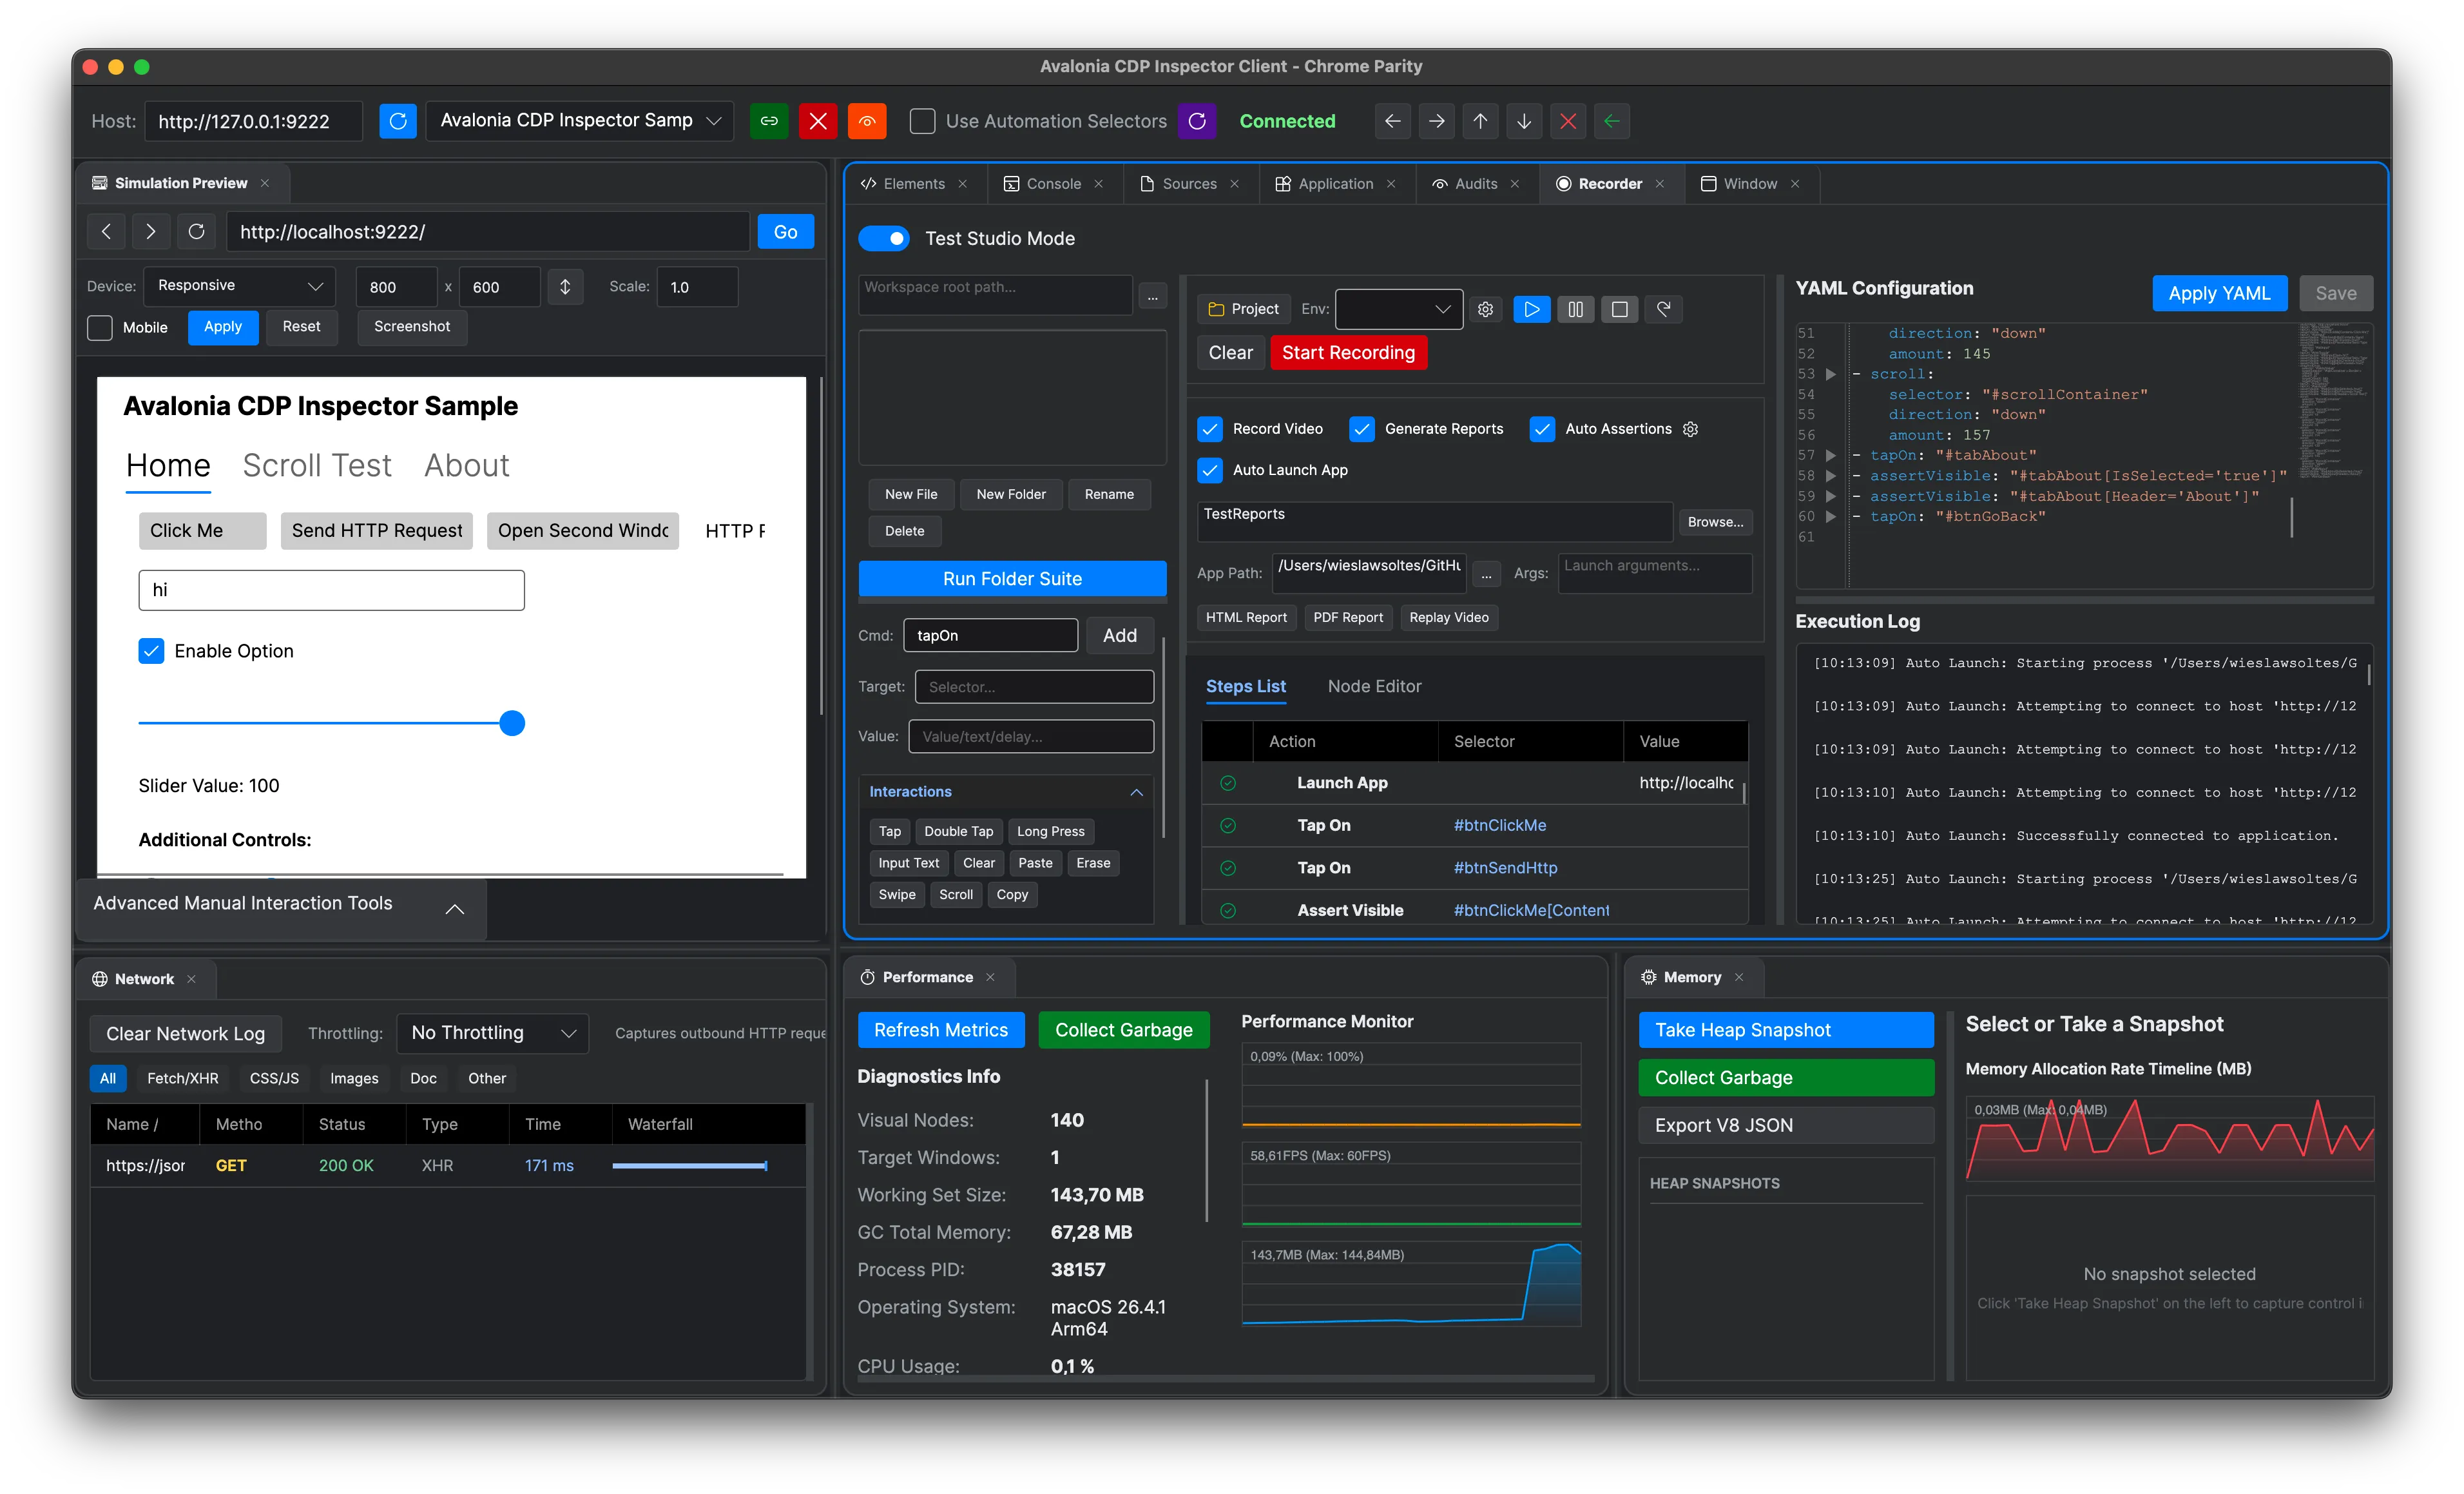
Task: Click Run Folder Suite button
Action: pos(1012,579)
